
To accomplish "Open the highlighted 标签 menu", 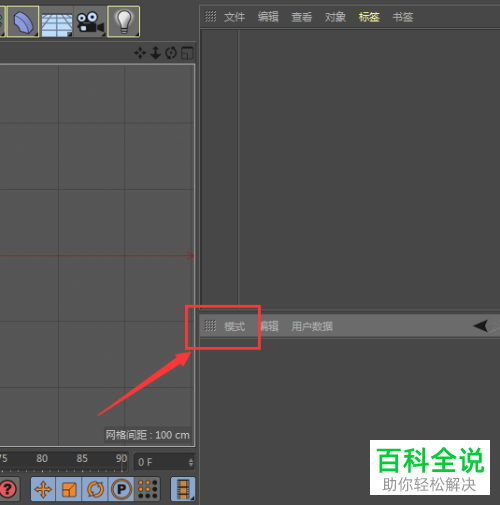I will pos(369,17).
